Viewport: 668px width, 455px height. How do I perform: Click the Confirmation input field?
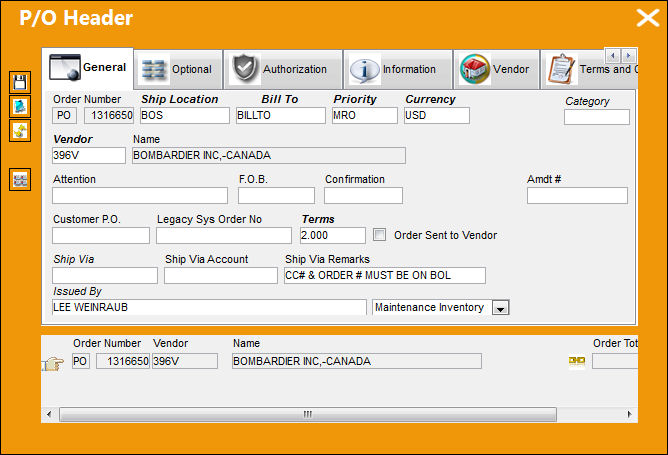(x=363, y=196)
